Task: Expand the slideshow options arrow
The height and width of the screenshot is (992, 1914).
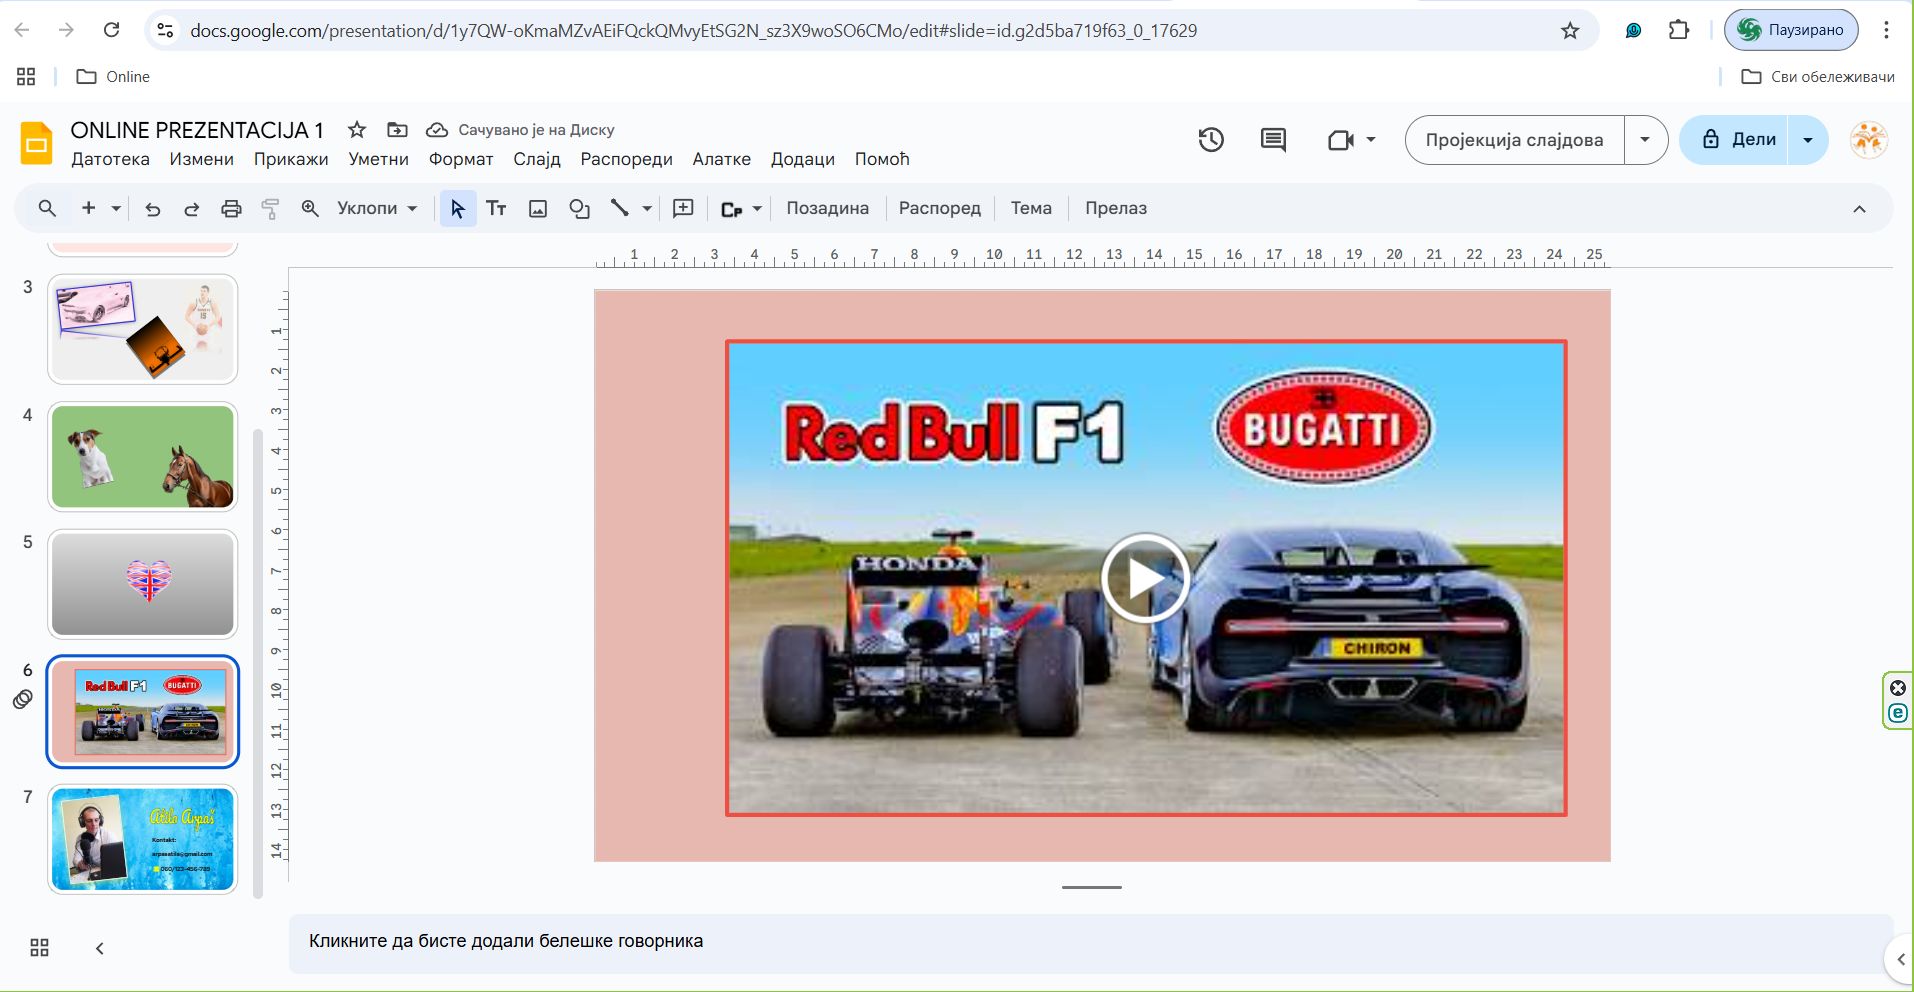Action: click(1645, 140)
